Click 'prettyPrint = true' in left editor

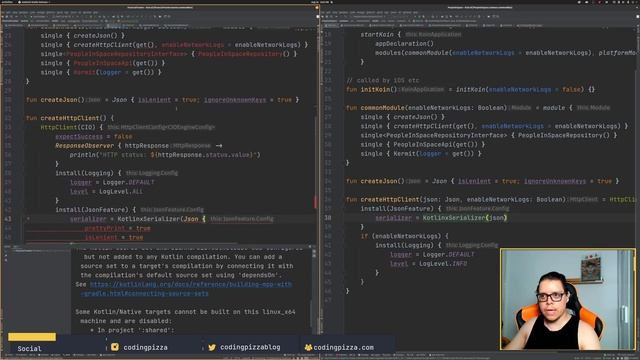click(x=118, y=228)
